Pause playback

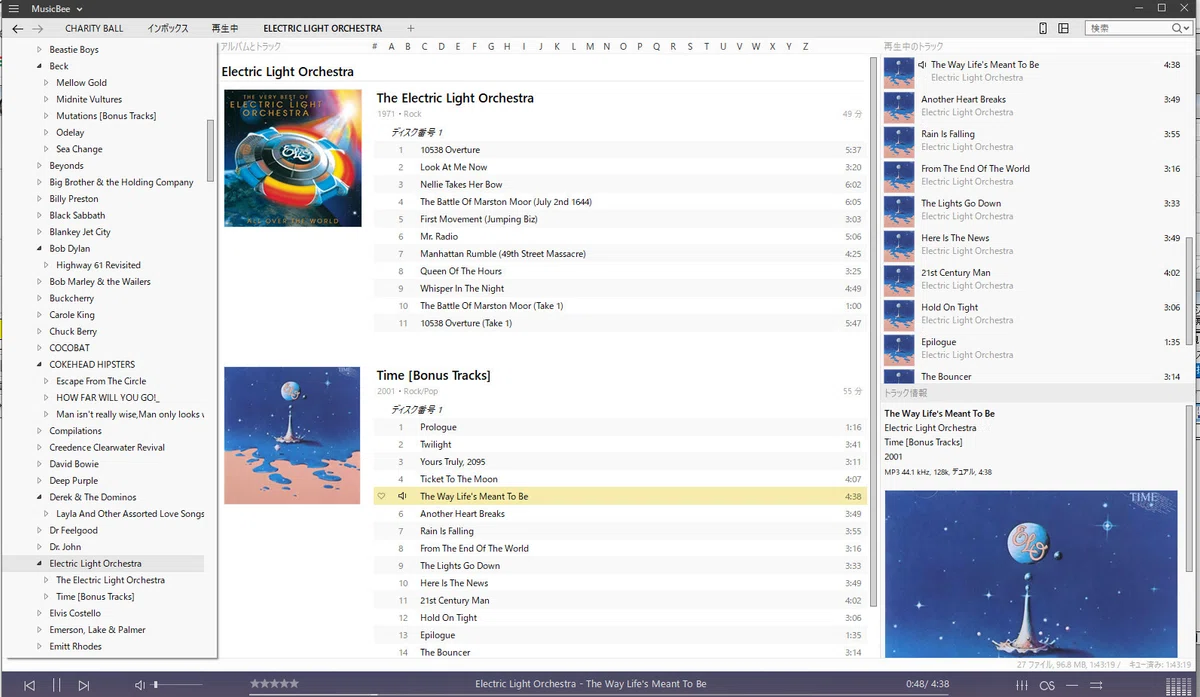[57, 685]
